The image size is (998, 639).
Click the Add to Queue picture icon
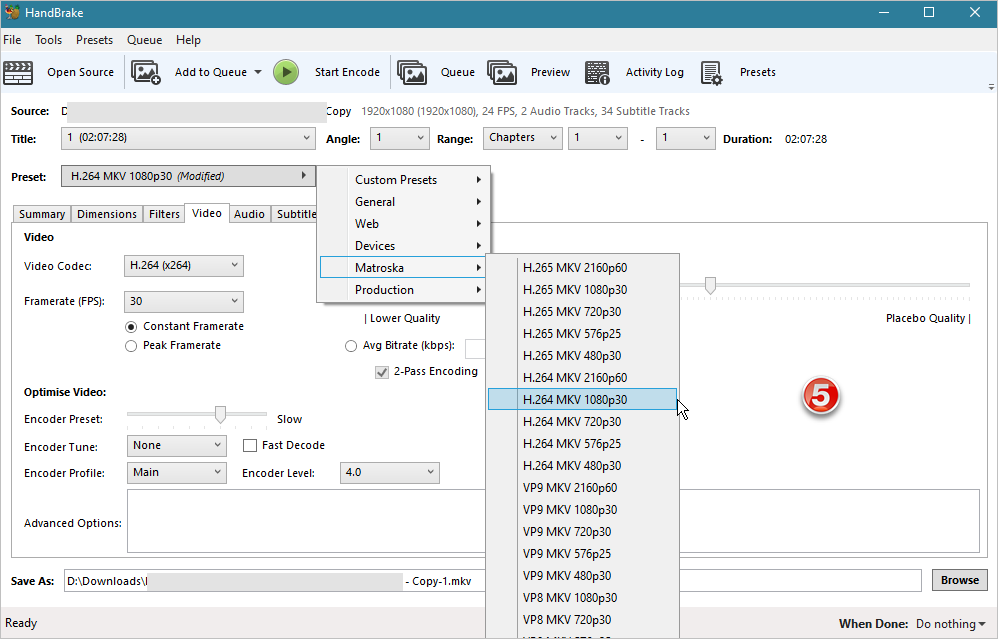(146, 73)
